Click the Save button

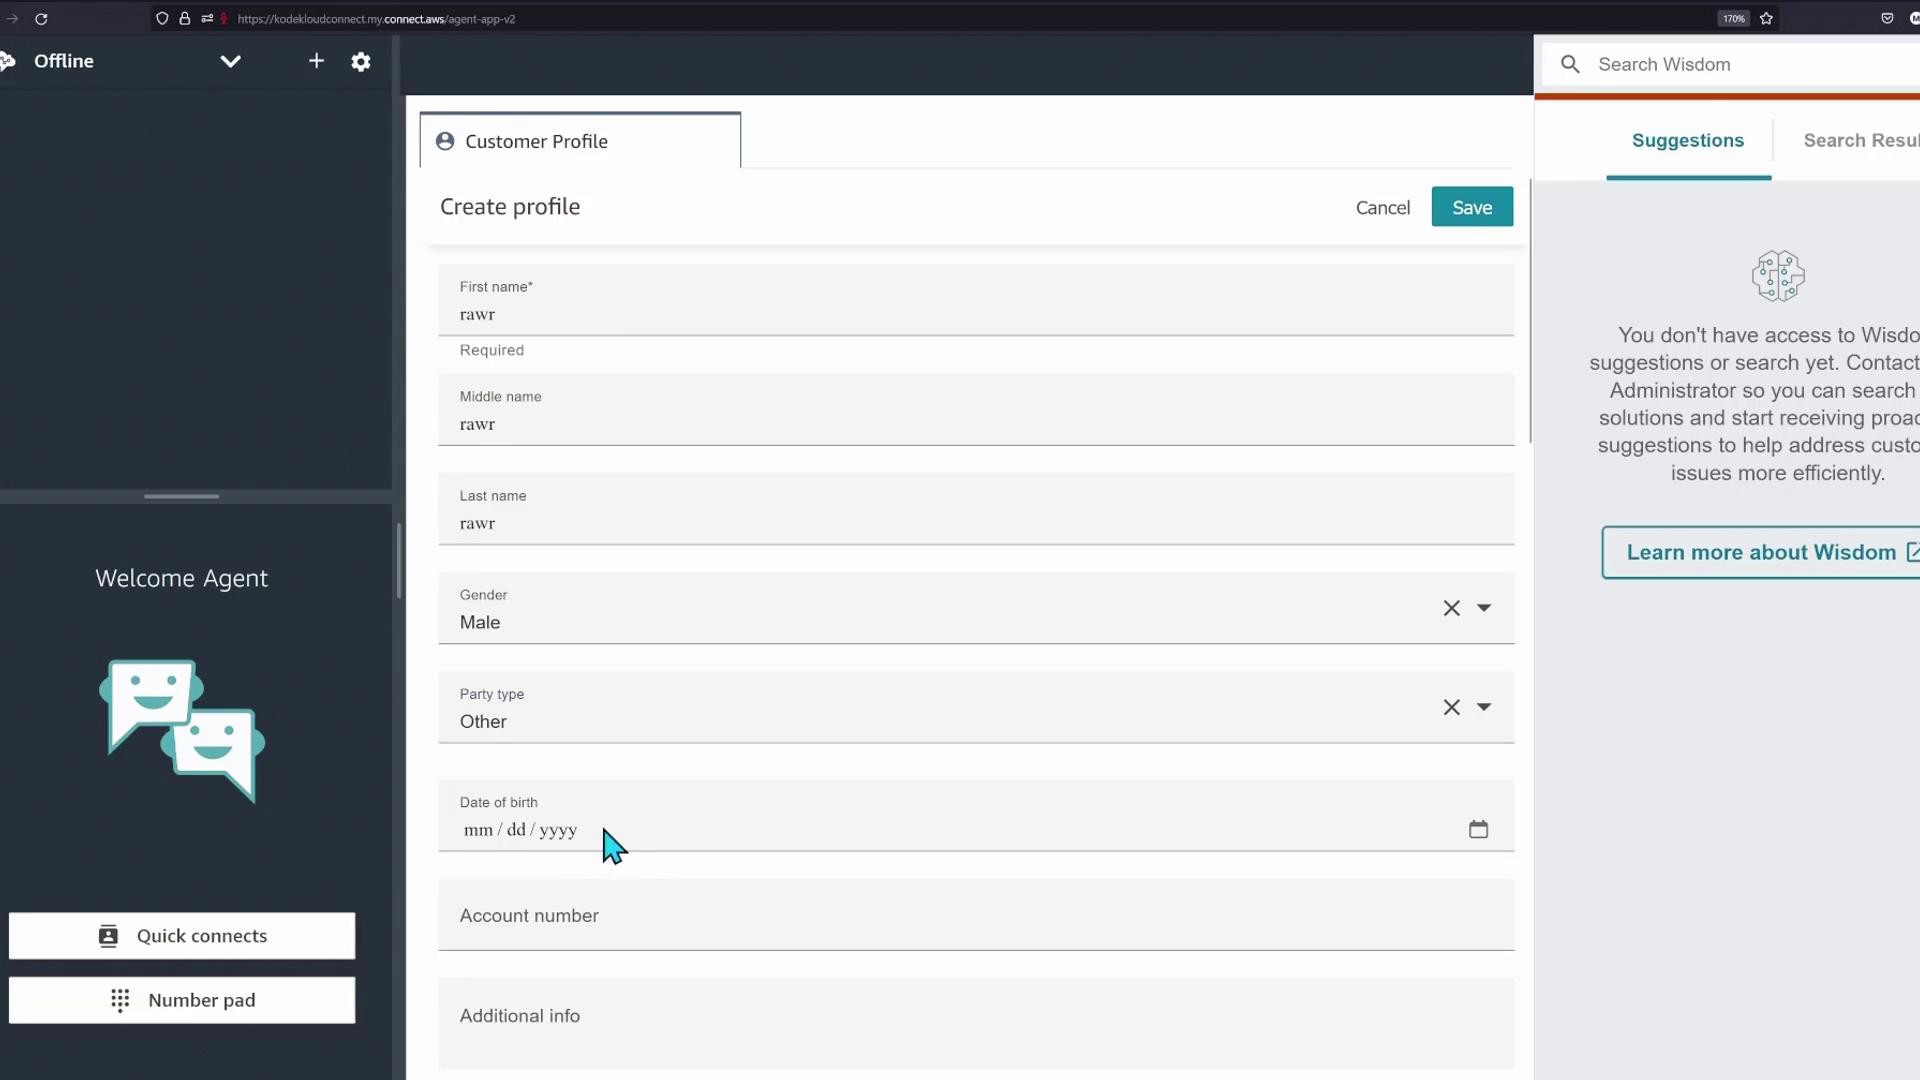pyautogui.click(x=1471, y=207)
